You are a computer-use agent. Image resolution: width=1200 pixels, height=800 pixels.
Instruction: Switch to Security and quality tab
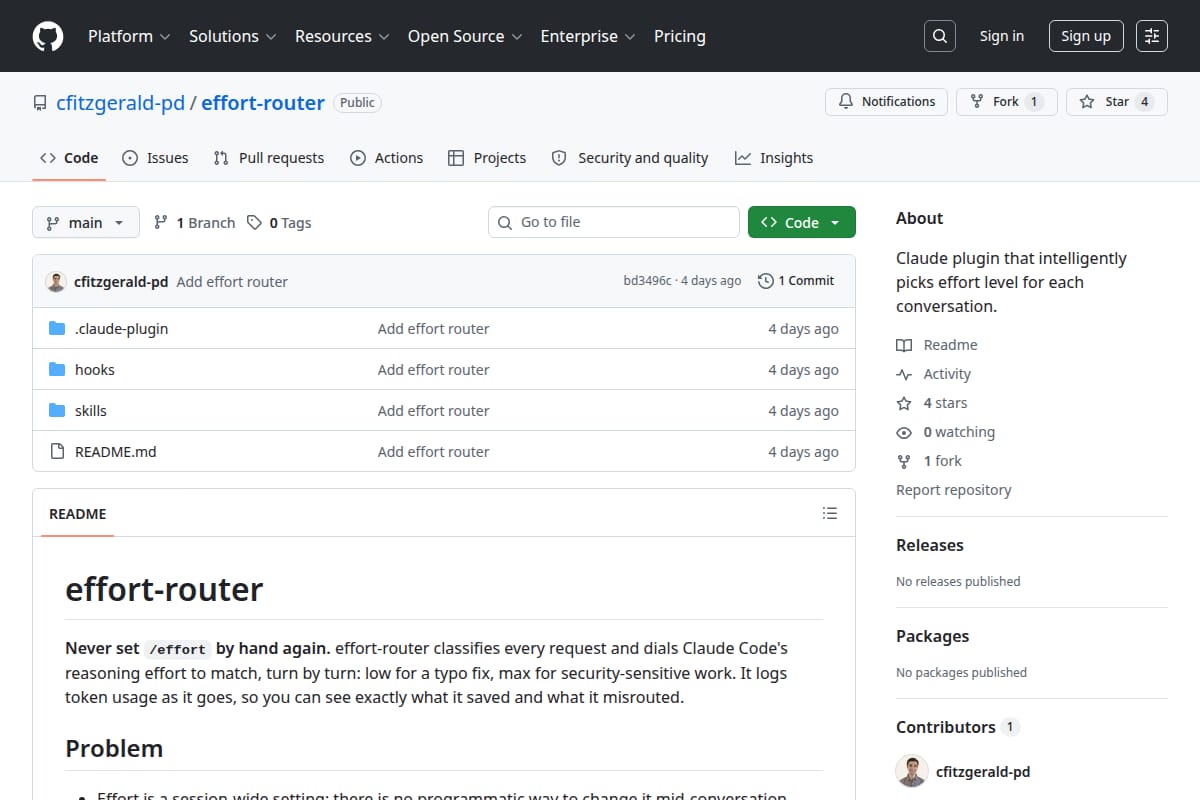[x=630, y=158]
